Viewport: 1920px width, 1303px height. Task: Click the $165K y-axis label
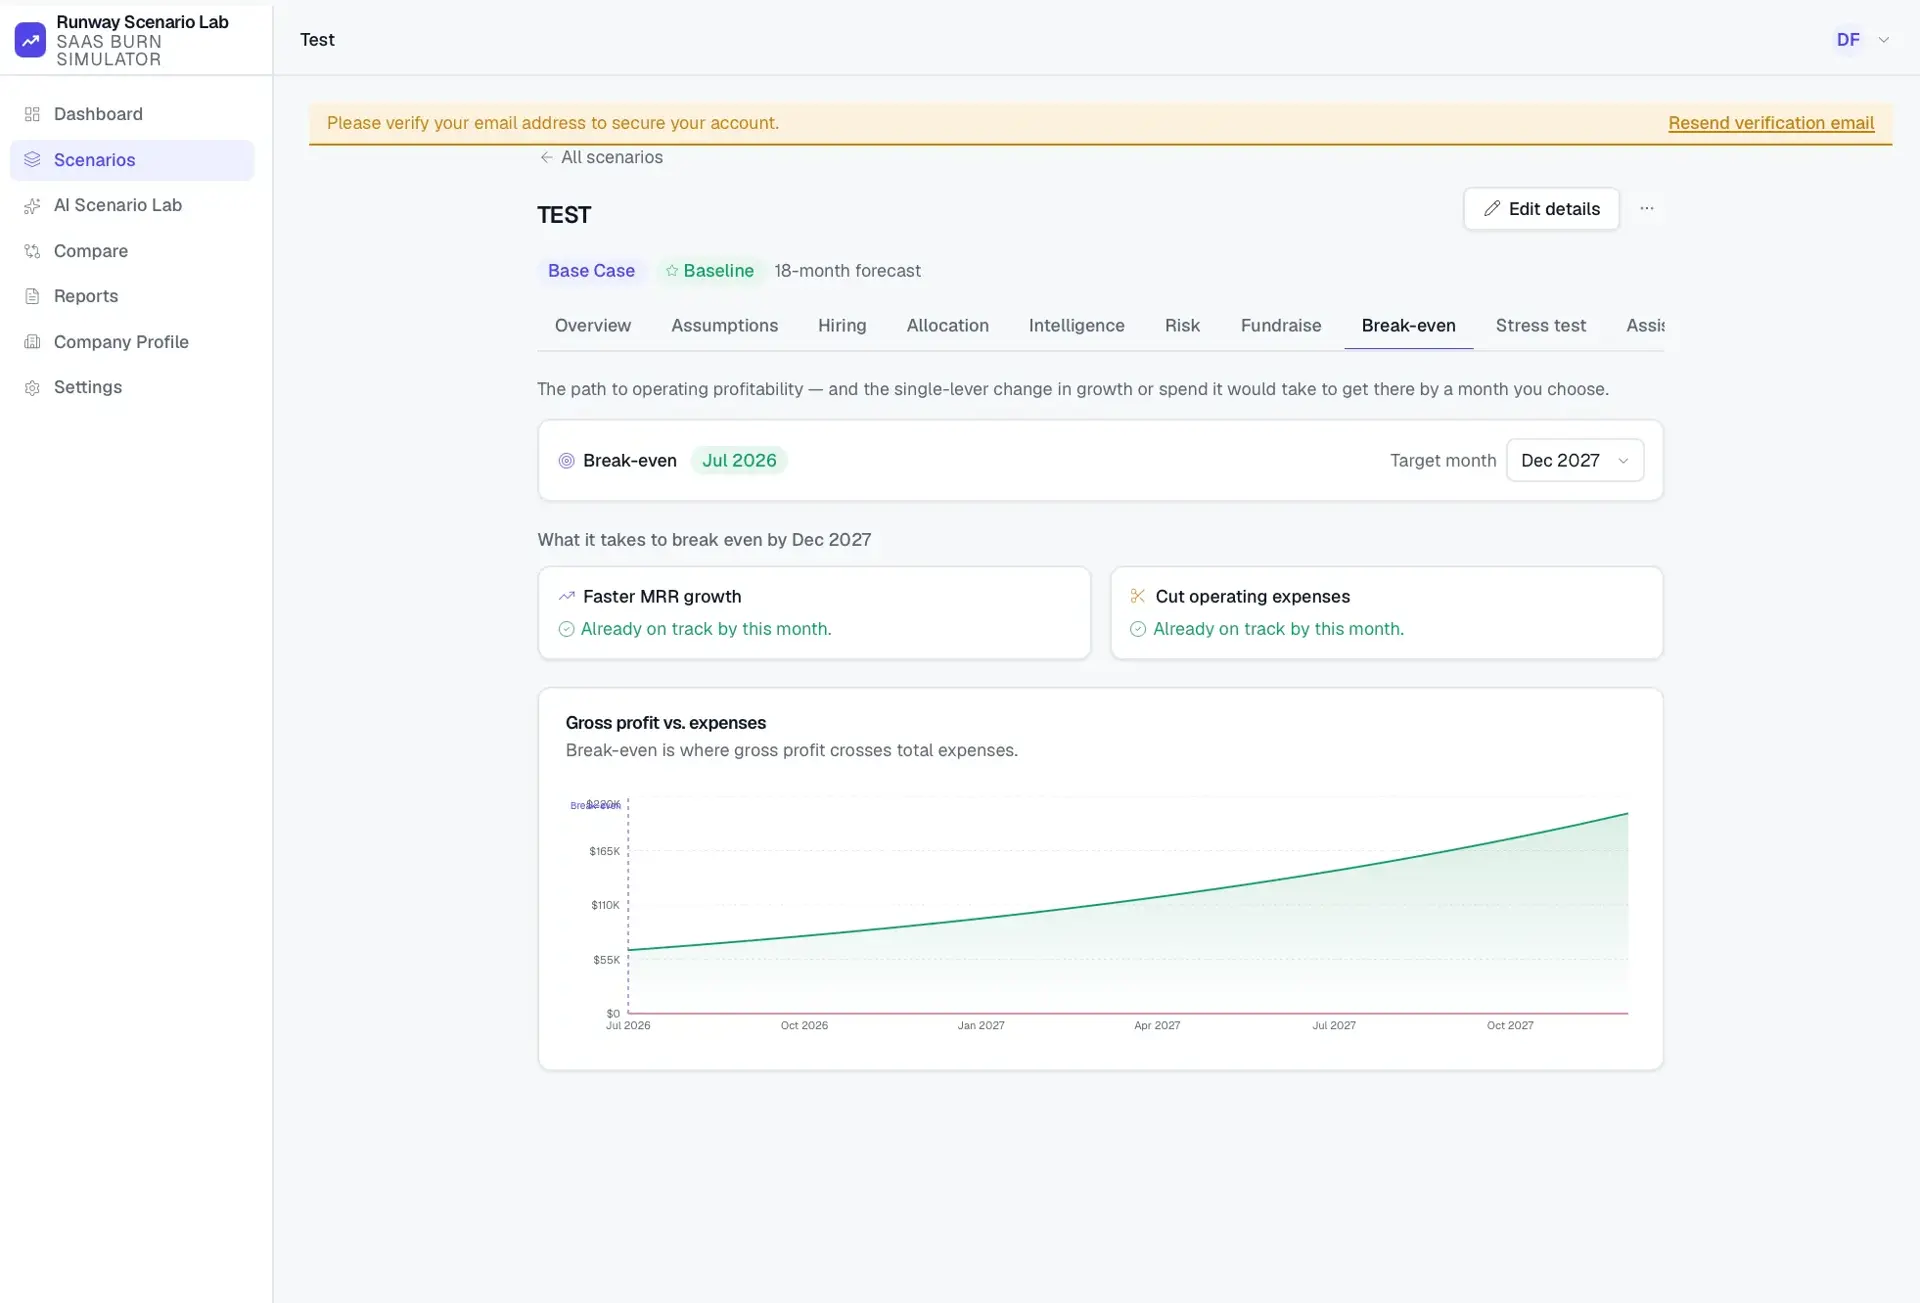pyautogui.click(x=604, y=852)
